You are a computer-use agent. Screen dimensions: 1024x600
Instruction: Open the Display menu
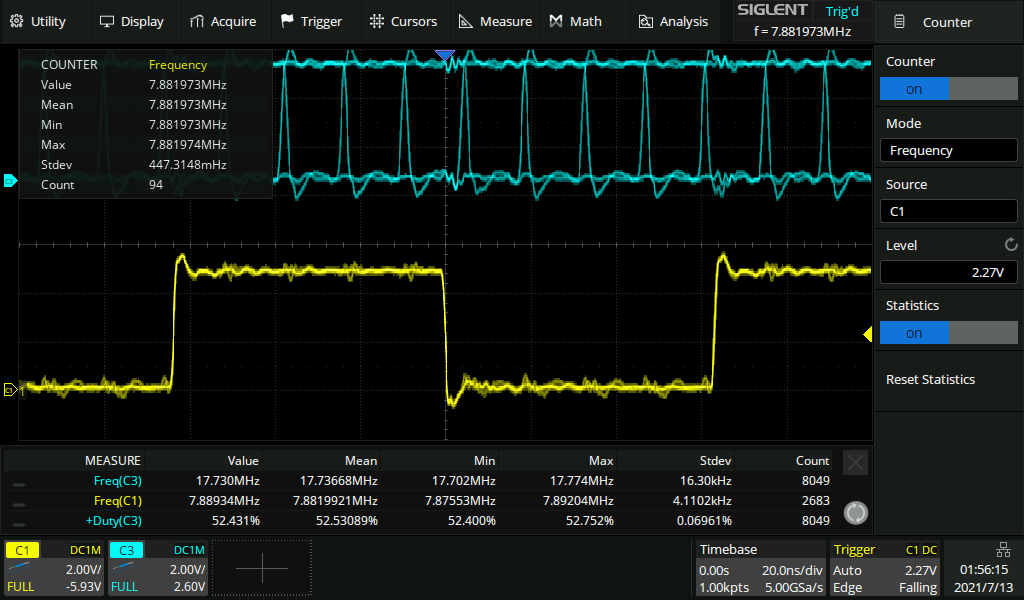click(131, 22)
